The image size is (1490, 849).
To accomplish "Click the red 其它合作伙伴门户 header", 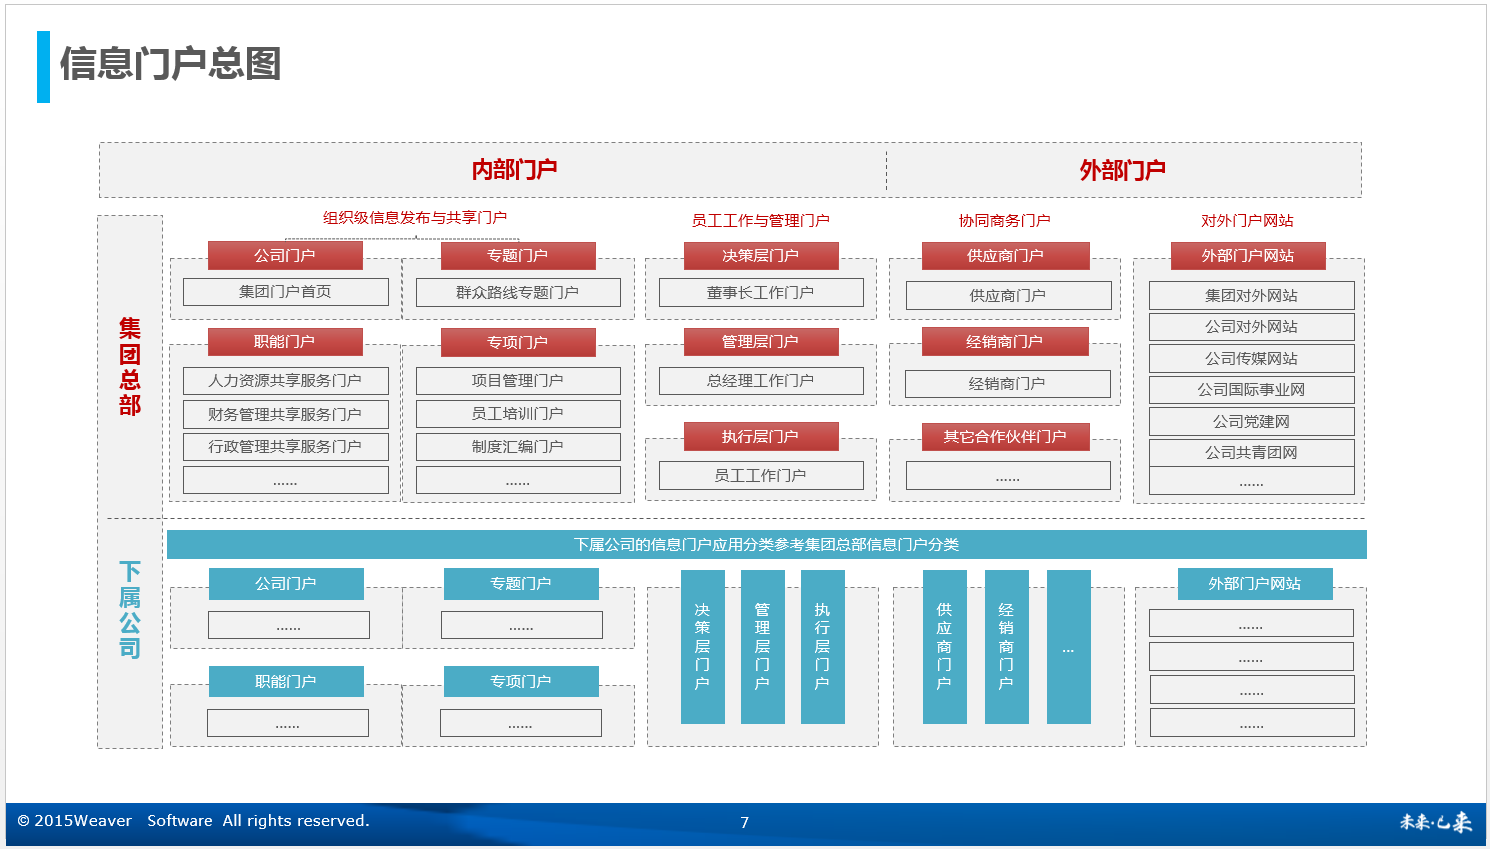I will click(x=1005, y=437).
